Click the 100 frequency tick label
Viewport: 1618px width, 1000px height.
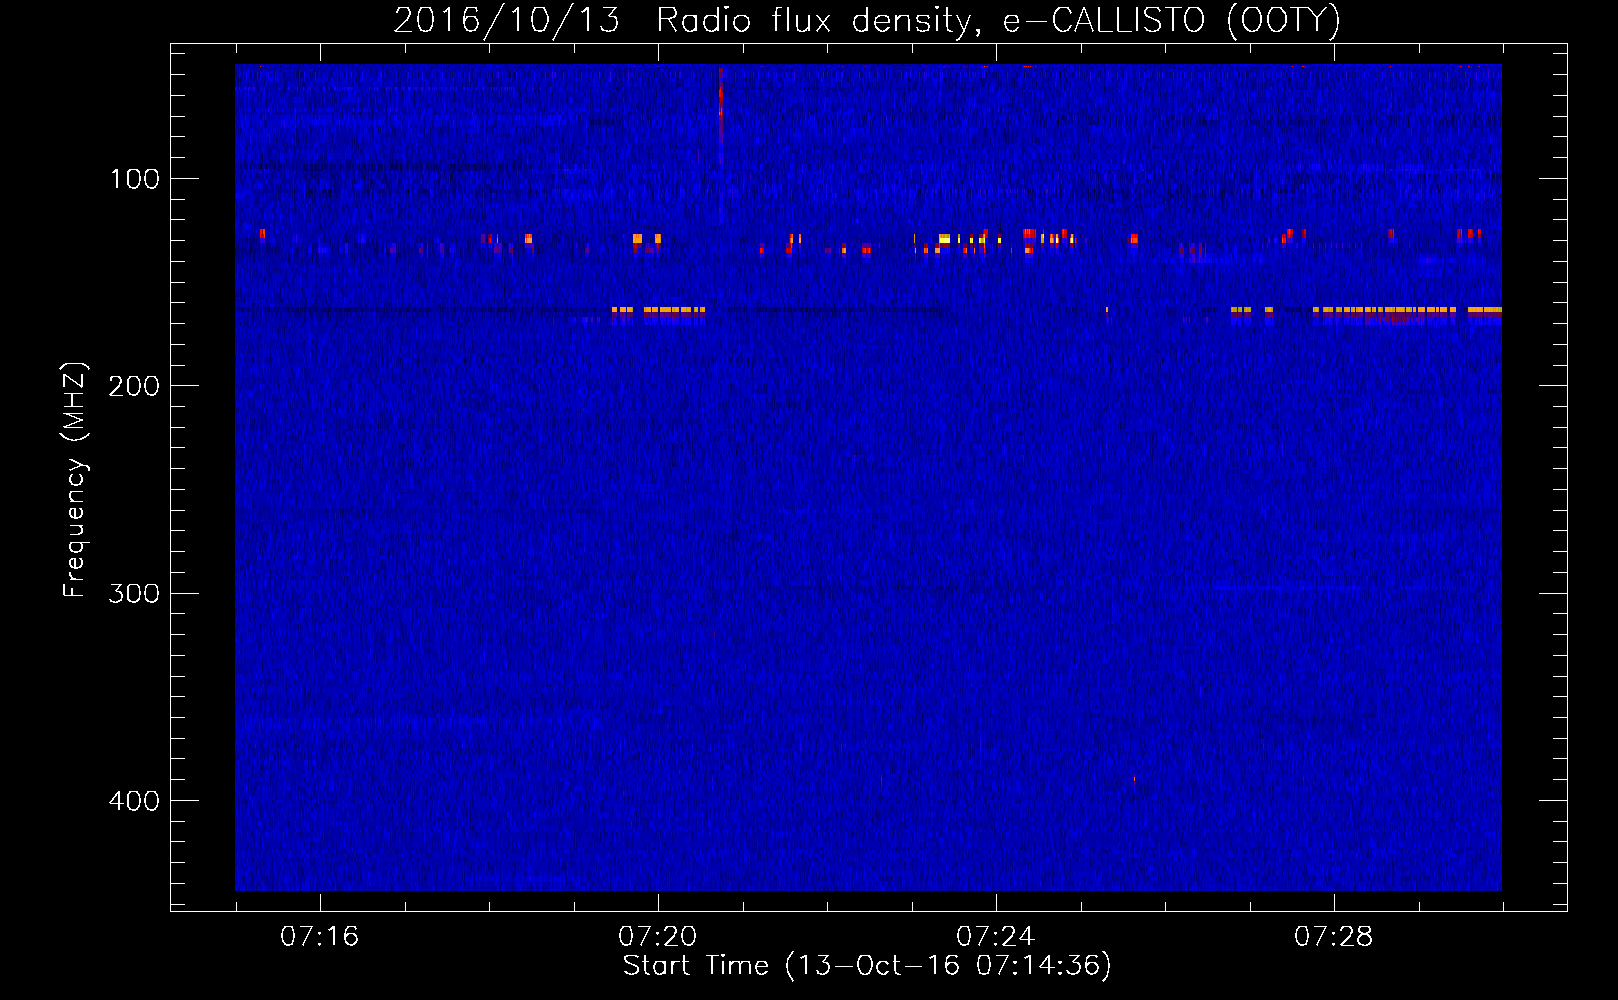pyautogui.click(x=135, y=179)
